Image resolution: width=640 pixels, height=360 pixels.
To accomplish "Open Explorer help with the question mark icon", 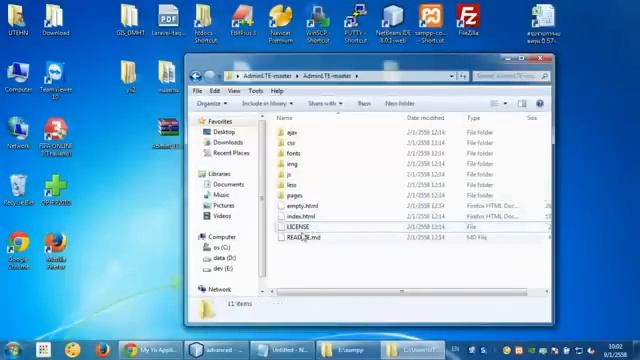I will click(540, 104).
